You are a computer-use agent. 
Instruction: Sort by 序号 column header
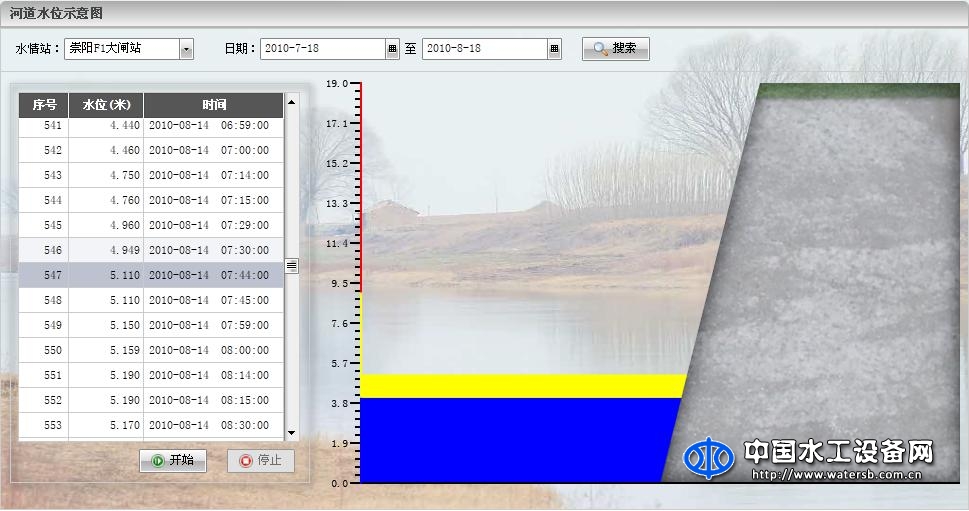click(x=43, y=105)
